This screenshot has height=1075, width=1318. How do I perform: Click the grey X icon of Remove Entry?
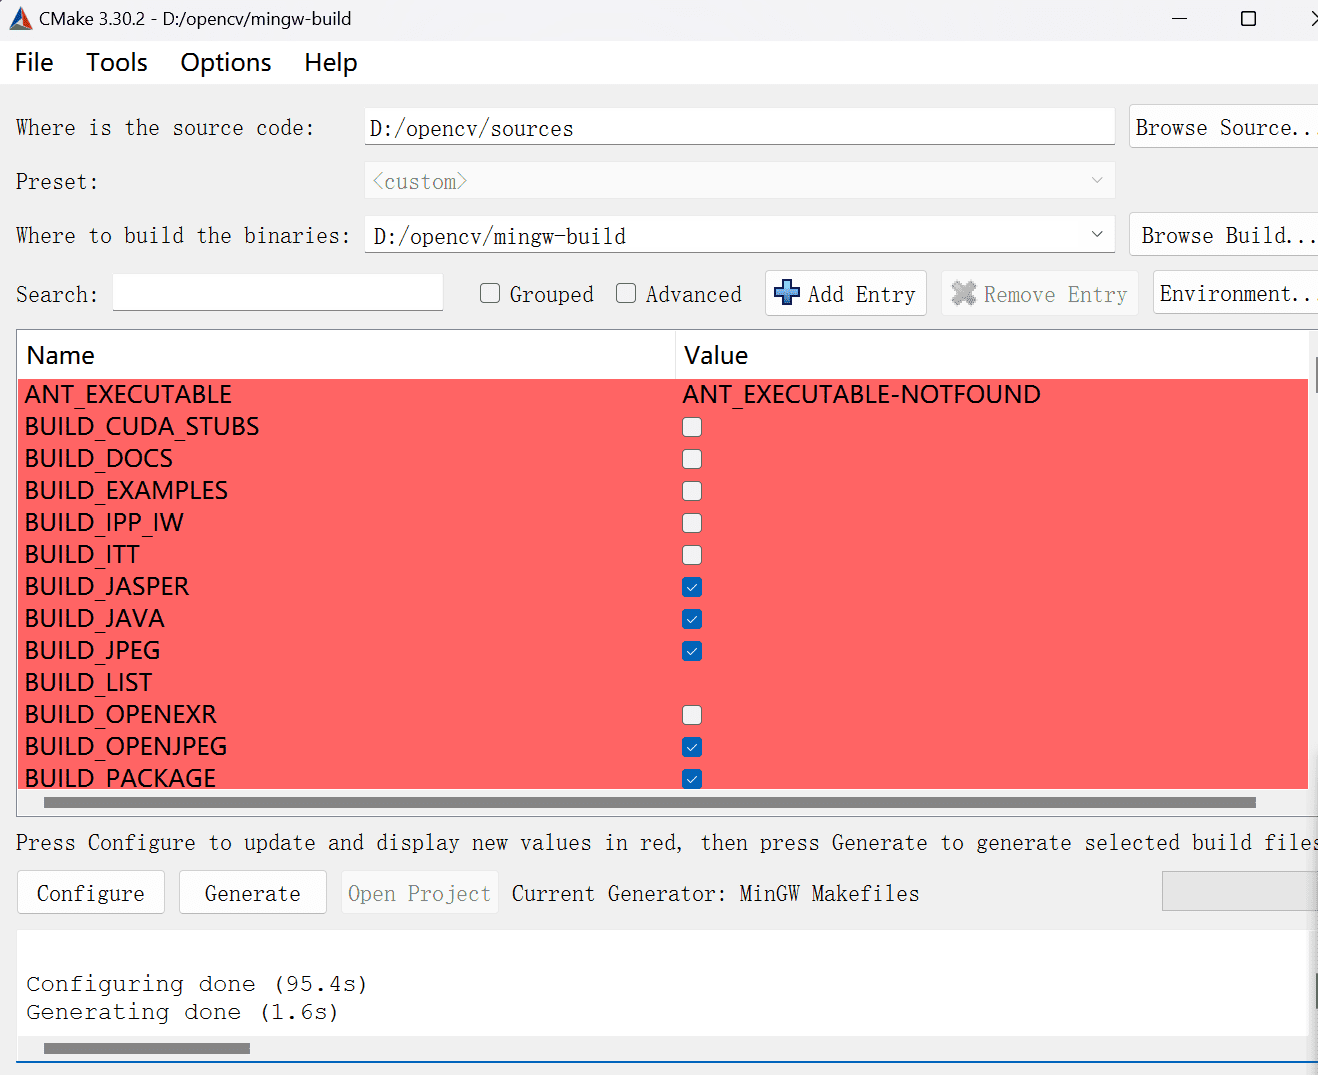coord(963,293)
